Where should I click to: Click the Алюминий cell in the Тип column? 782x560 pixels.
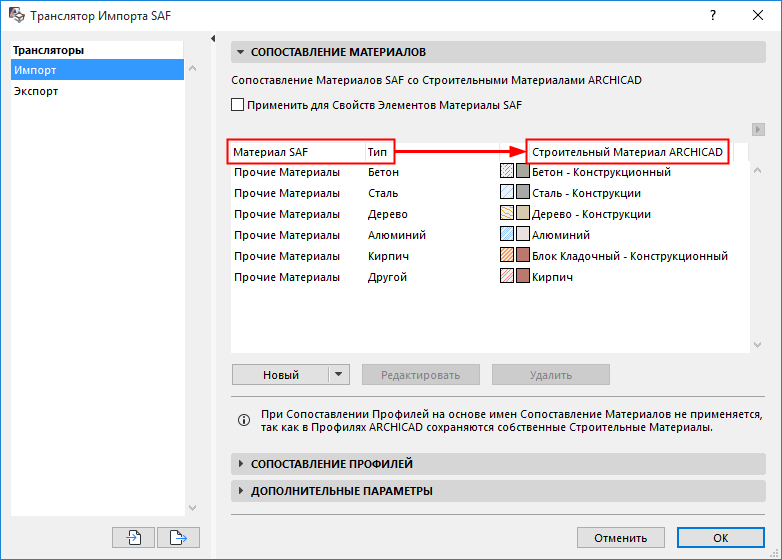(397, 235)
